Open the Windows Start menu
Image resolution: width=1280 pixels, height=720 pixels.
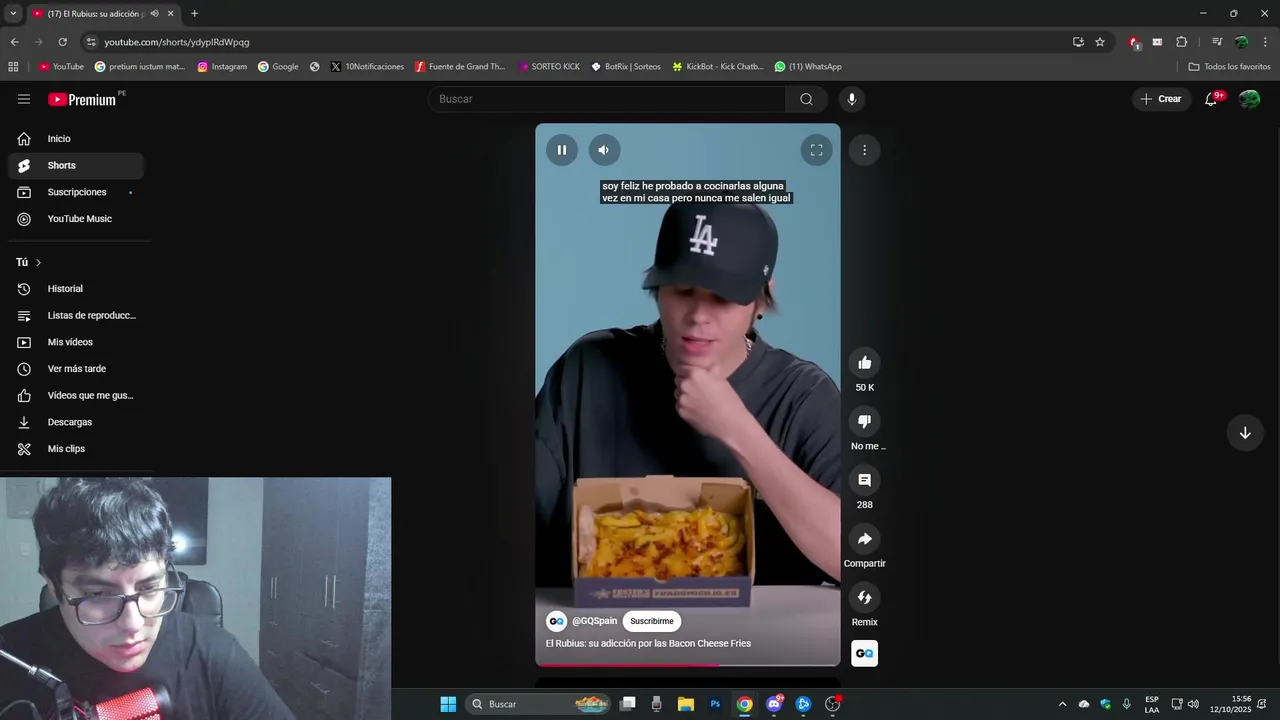(x=448, y=704)
